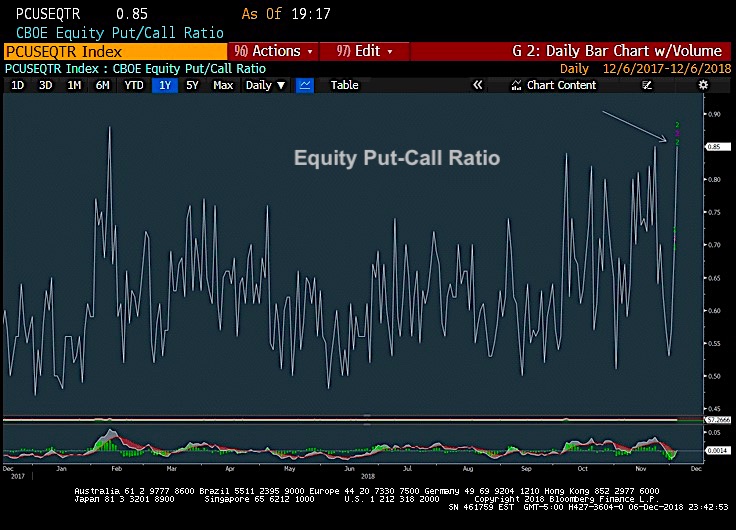Open the Chart Content panel
The width and height of the screenshot is (736, 530).
[x=554, y=85]
